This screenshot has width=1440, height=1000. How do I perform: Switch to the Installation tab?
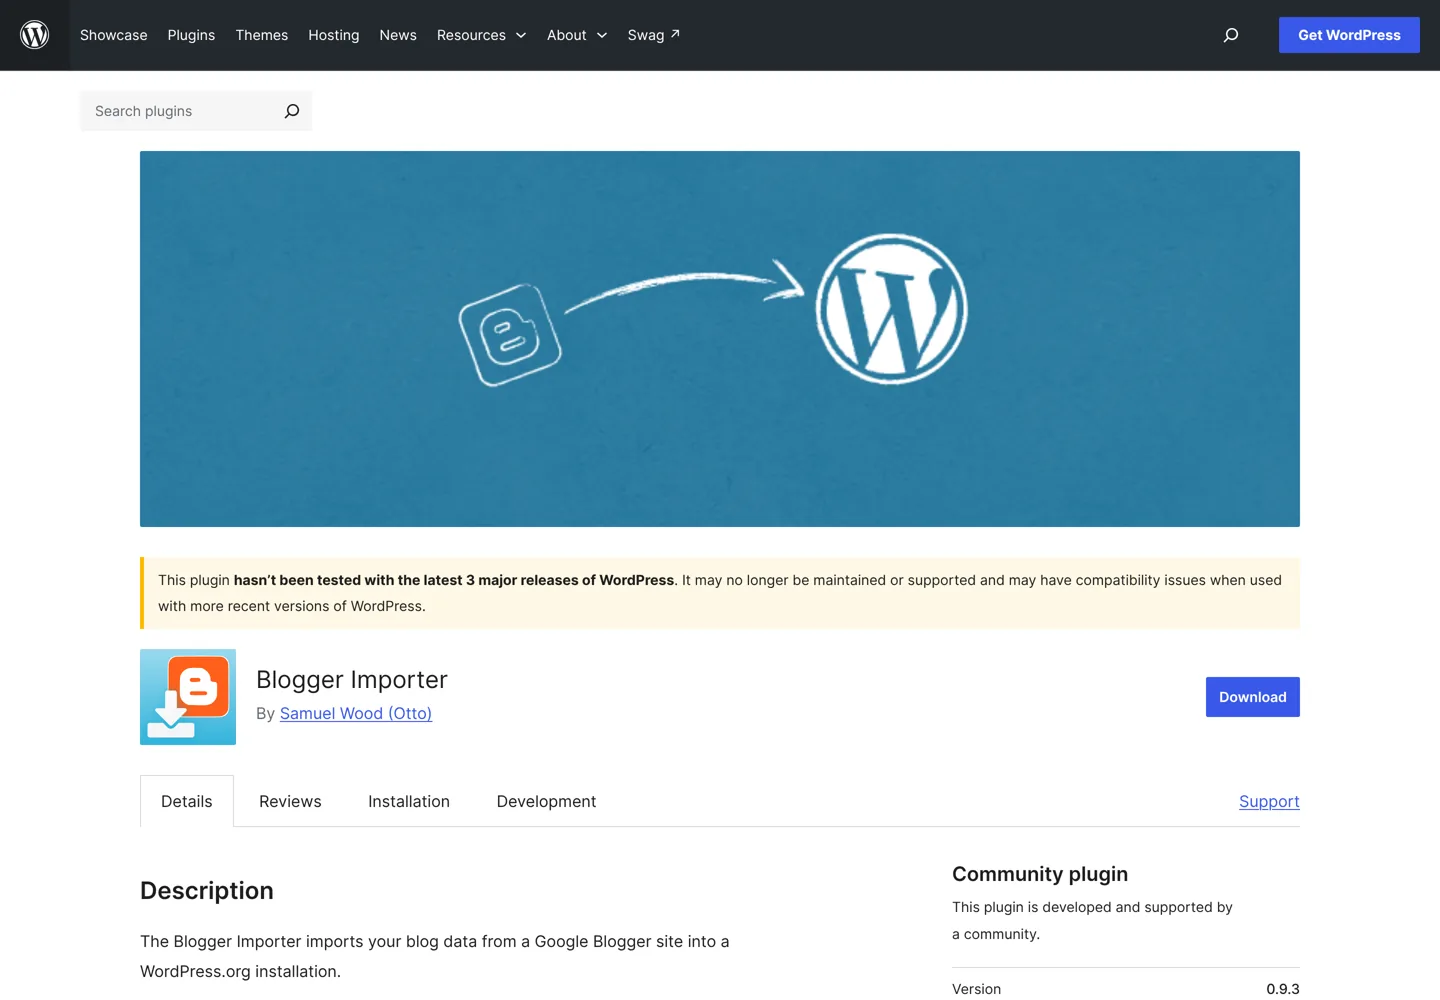(x=409, y=801)
